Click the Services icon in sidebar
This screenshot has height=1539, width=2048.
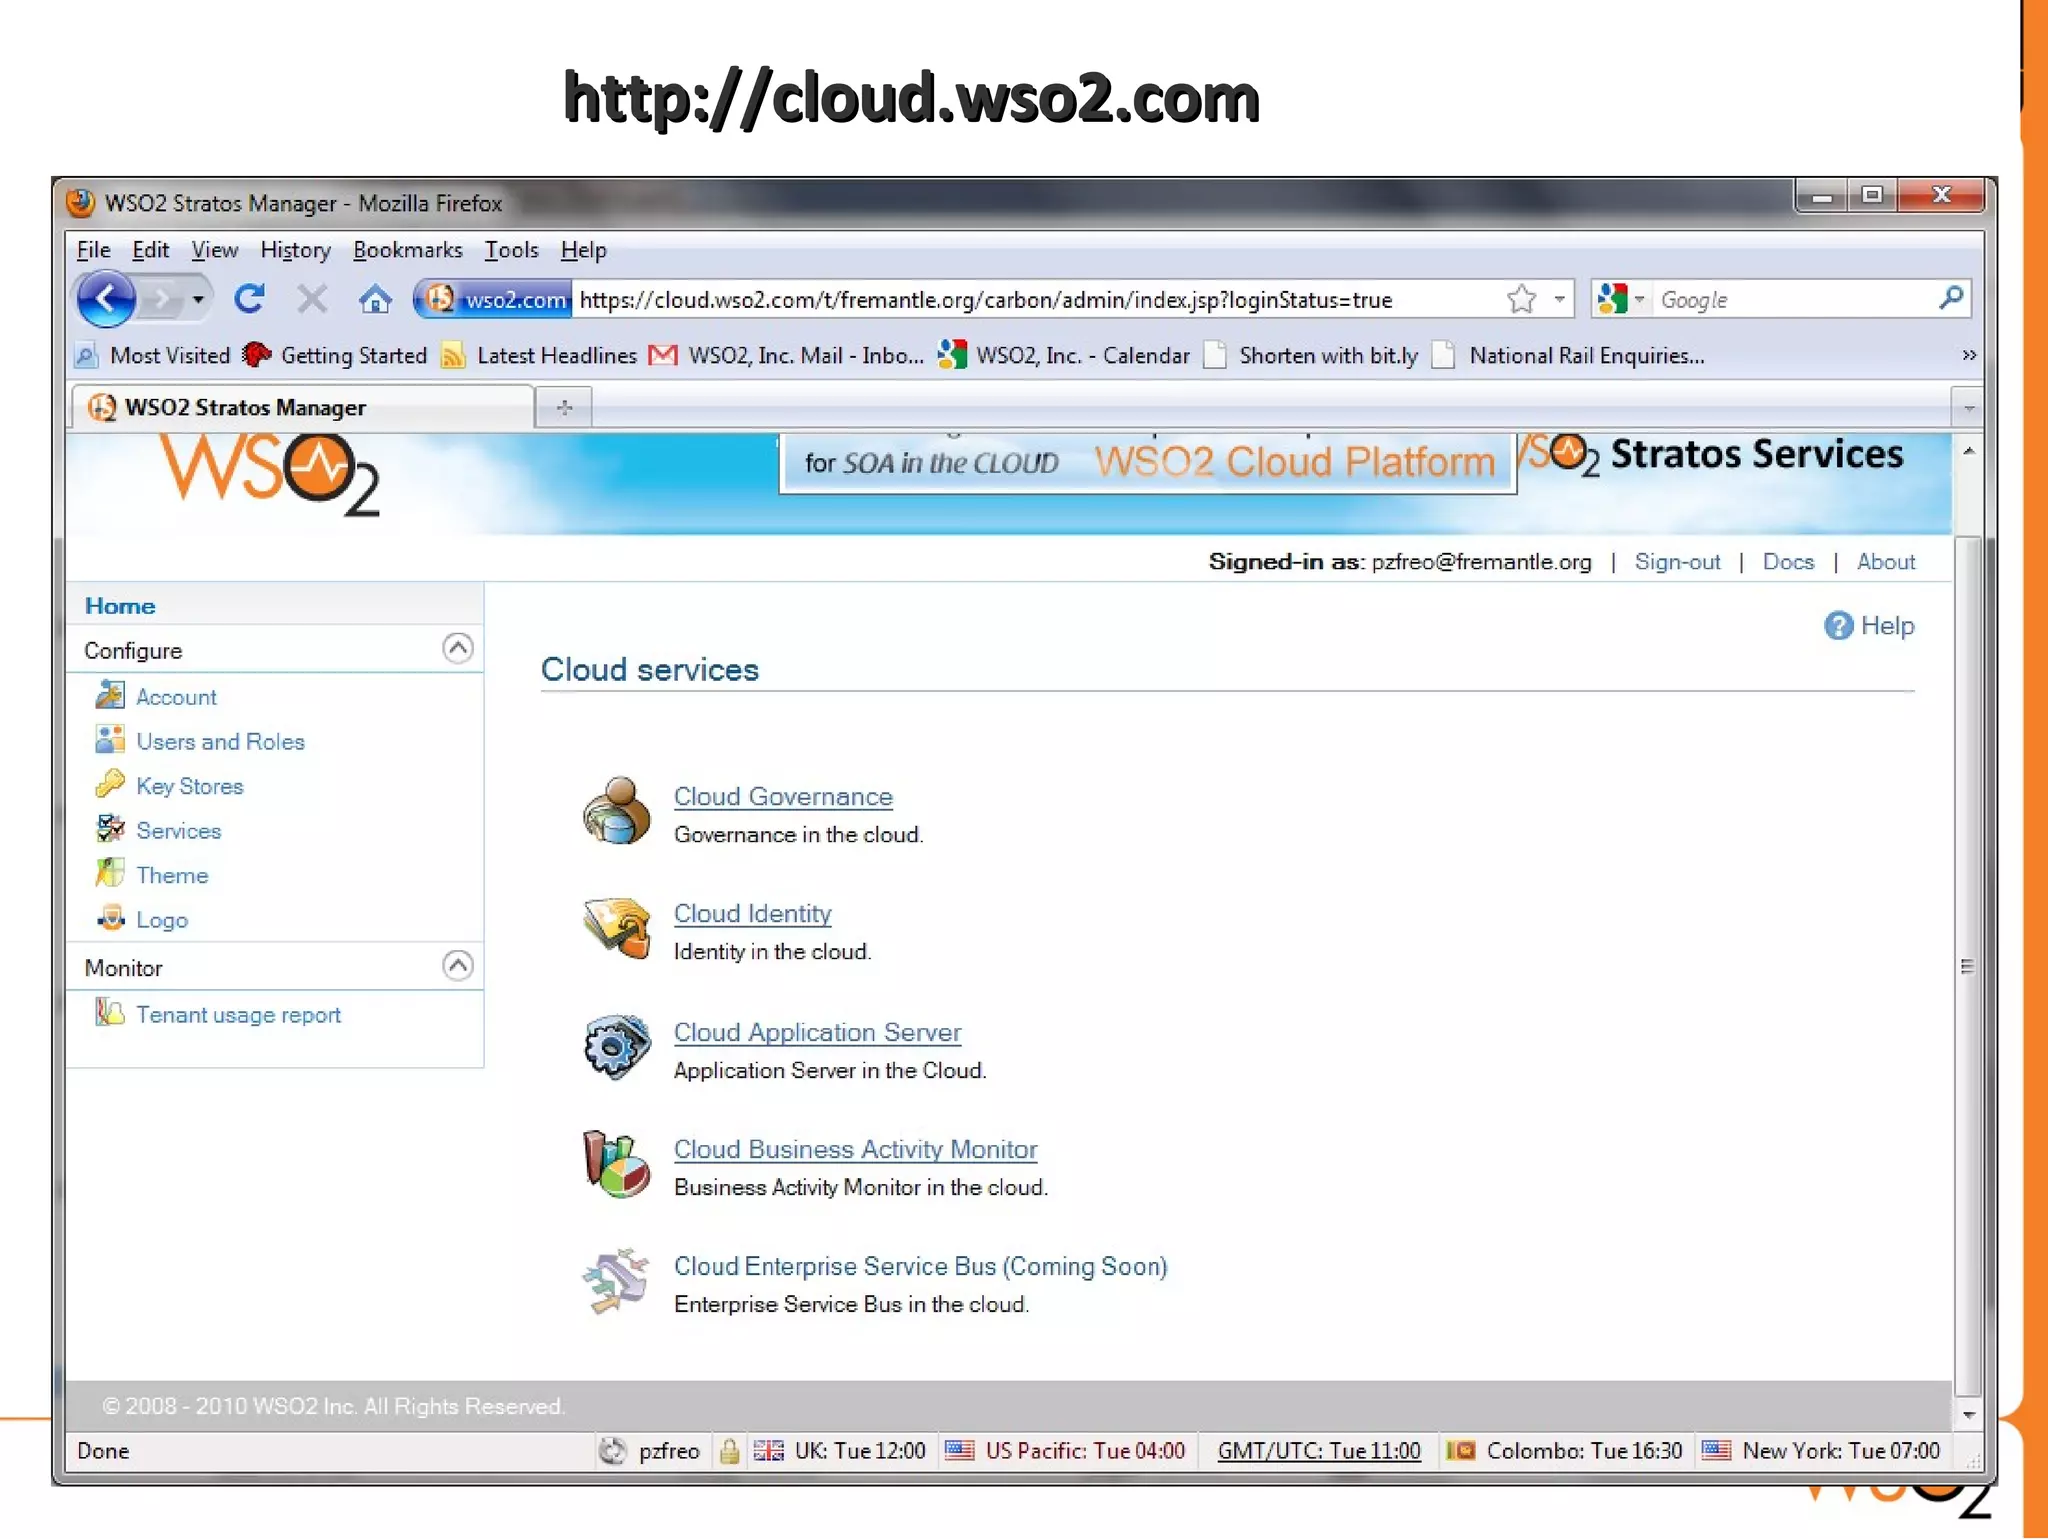pyautogui.click(x=109, y=828)
